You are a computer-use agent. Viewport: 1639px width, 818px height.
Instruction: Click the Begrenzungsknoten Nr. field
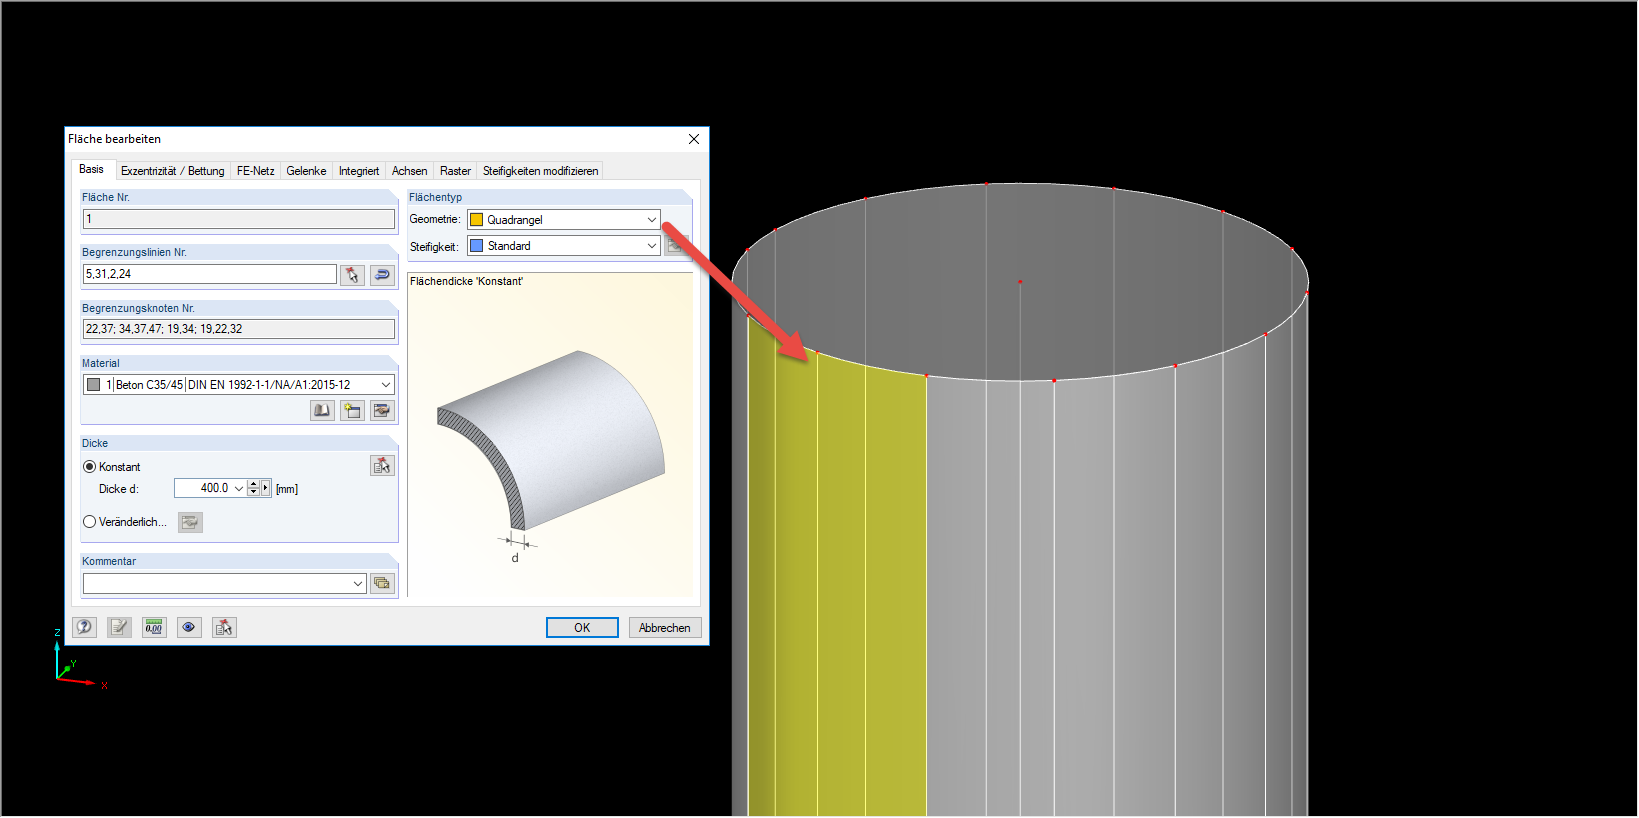pos(239,329)
